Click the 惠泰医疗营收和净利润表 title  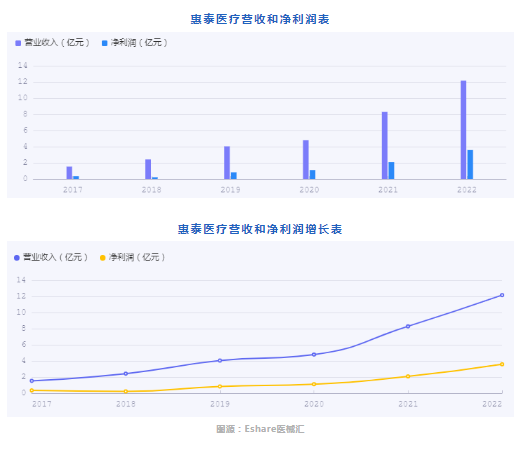[260, 19]
